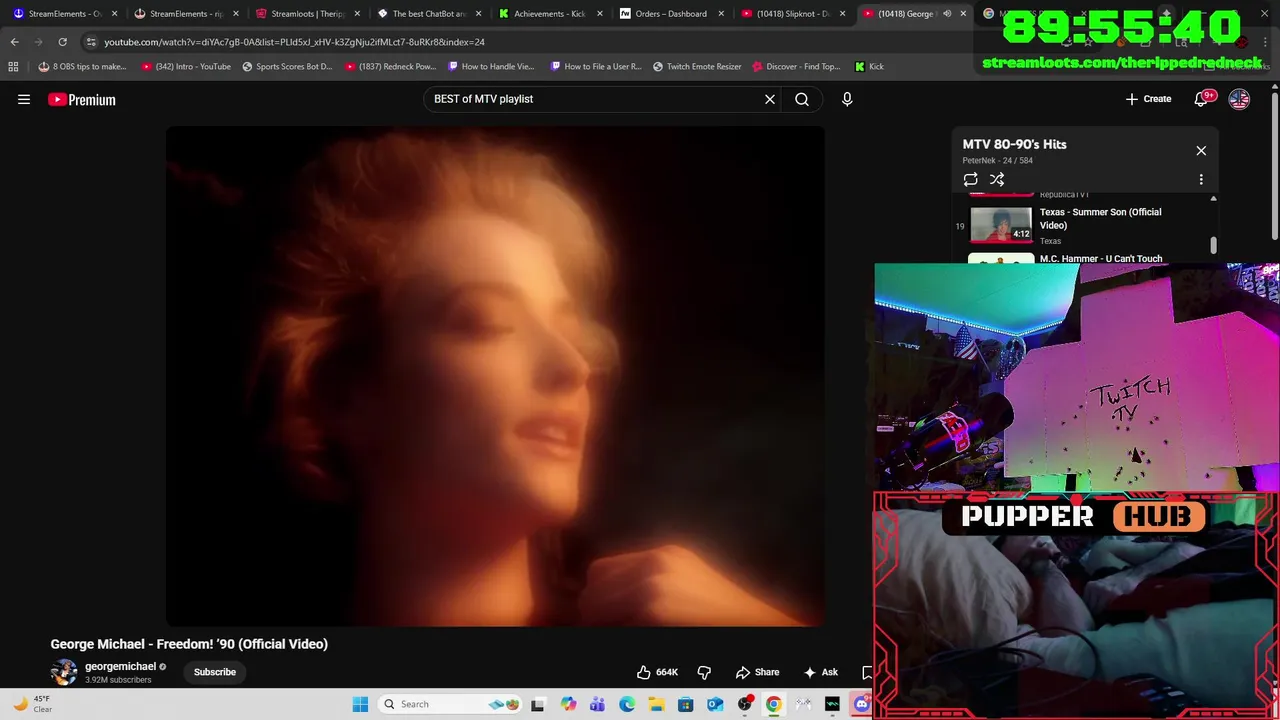The image size is (1280, 720).
Task: Subscribe to georgemichael channel
Action: point(215,672)
